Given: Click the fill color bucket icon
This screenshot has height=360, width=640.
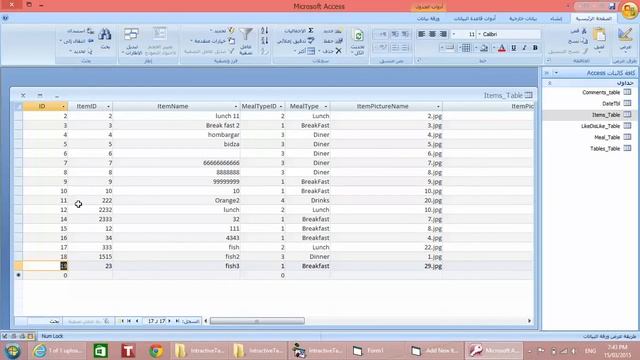Looking at the screenshot, I should [484, 48].
